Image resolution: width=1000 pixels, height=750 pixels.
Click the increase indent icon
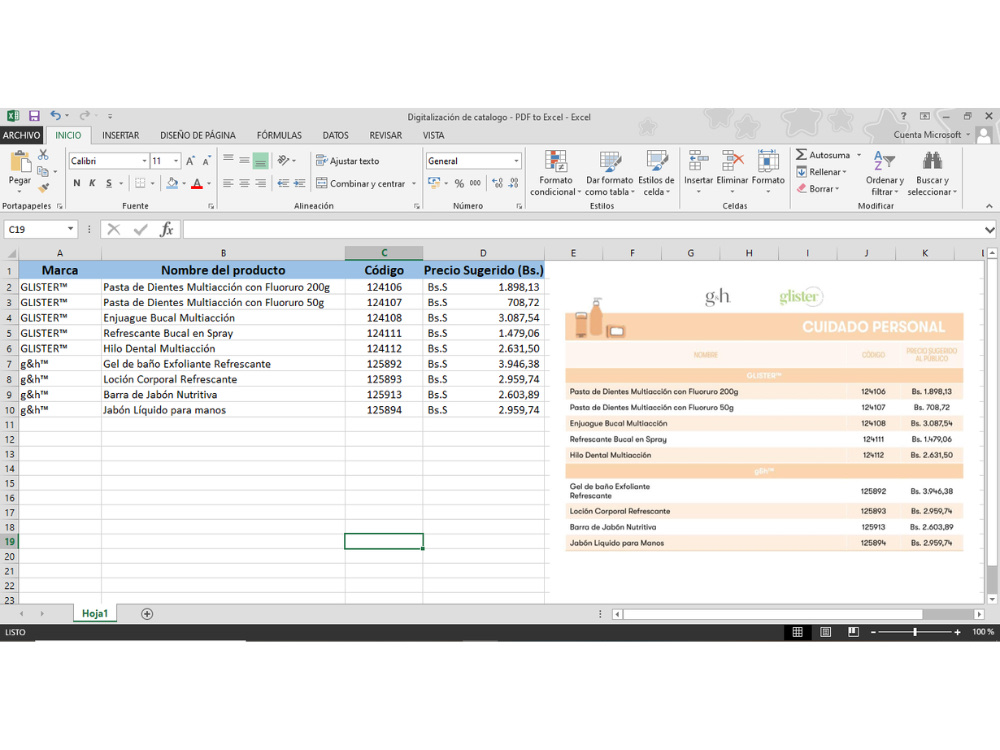tap(300, 184)
